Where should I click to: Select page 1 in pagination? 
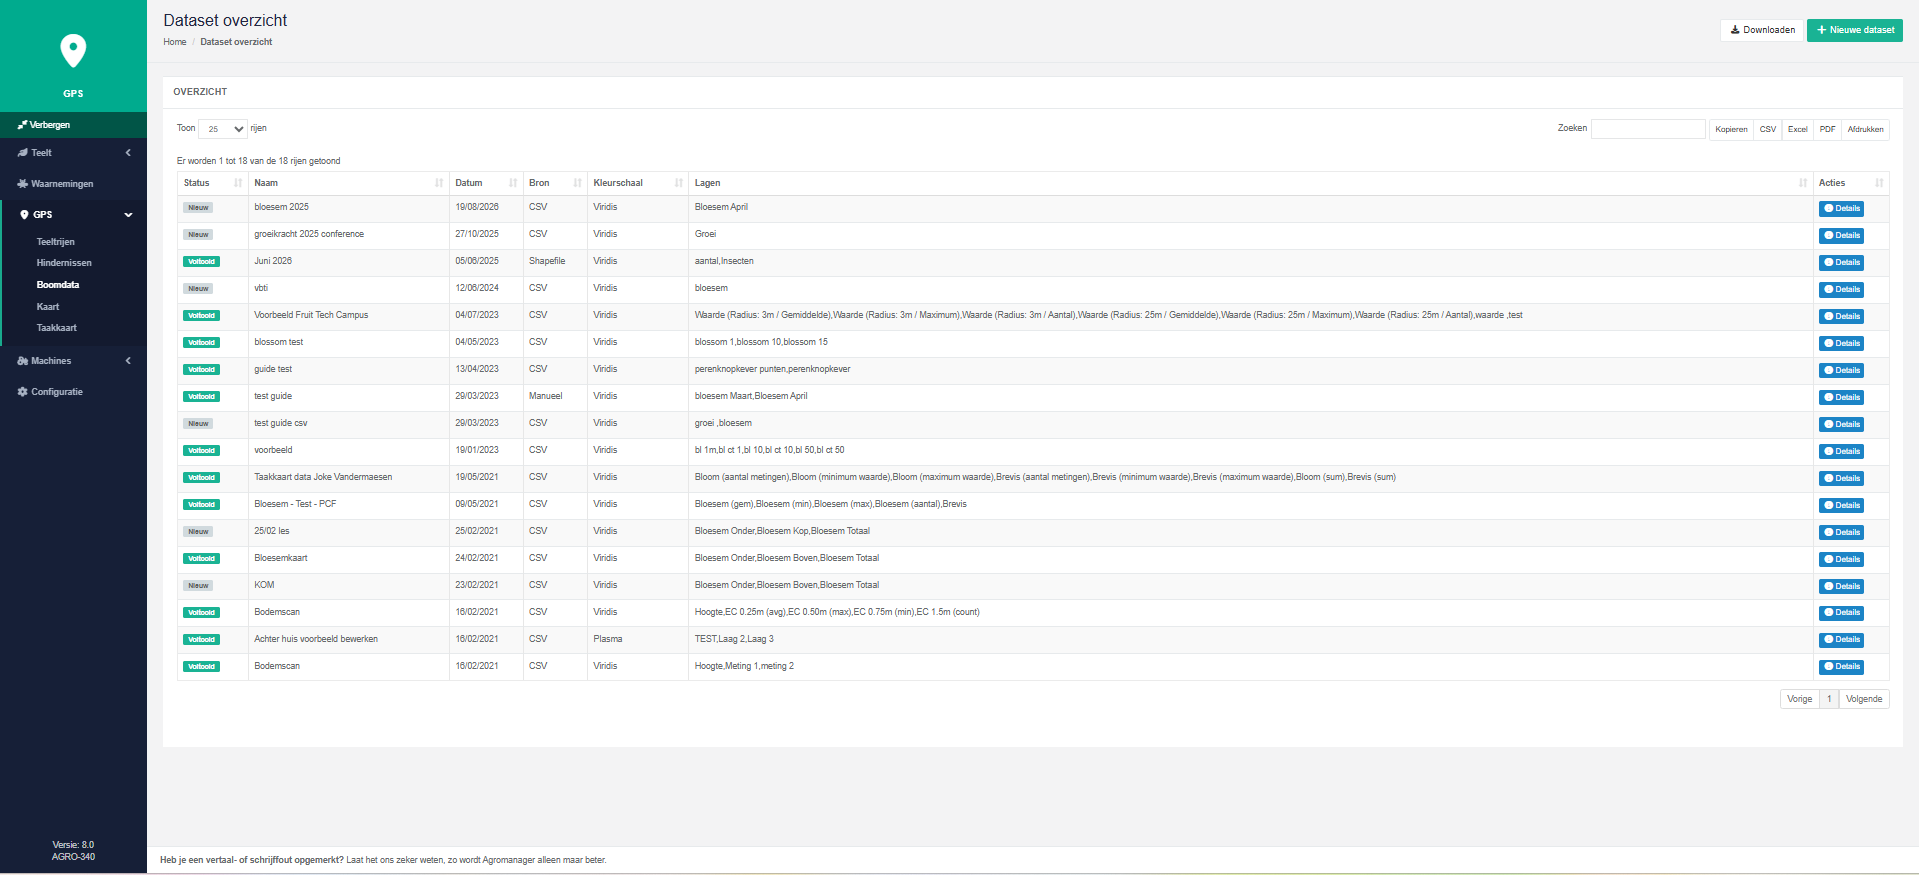[1829, 699]
